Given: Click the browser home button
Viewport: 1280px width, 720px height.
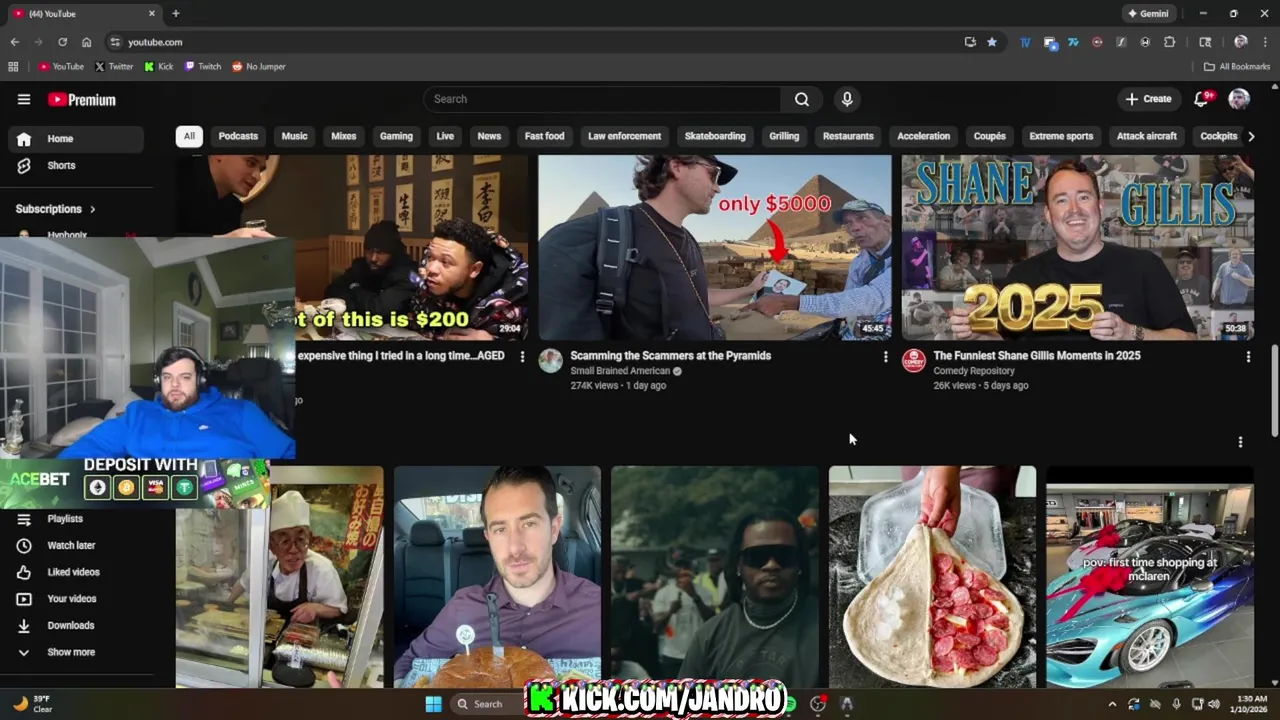Looking at the screenshot, I should (86, 42).
